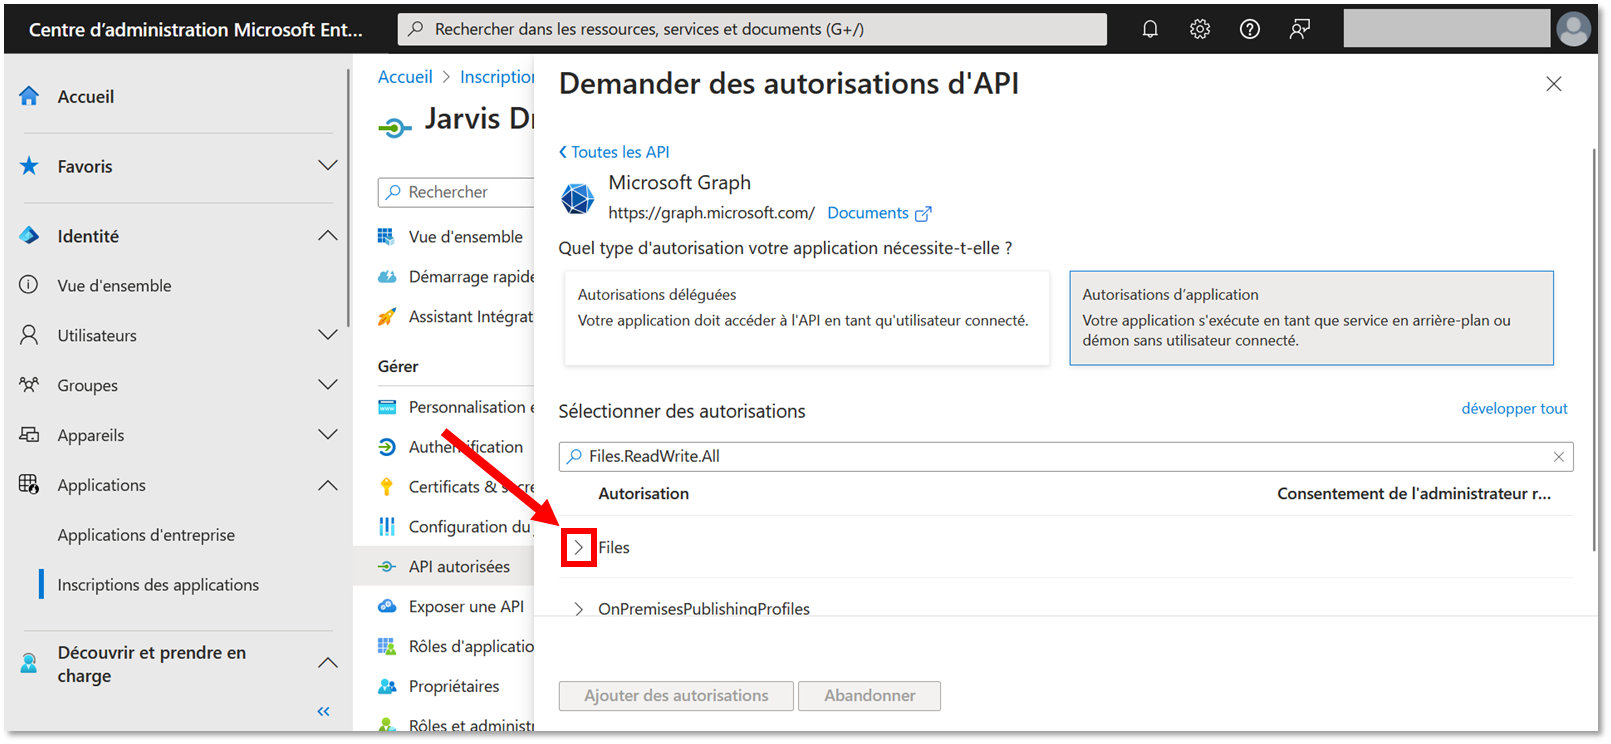
Task: Click the Propriétaires people icon
Action: tap(387, 687)
